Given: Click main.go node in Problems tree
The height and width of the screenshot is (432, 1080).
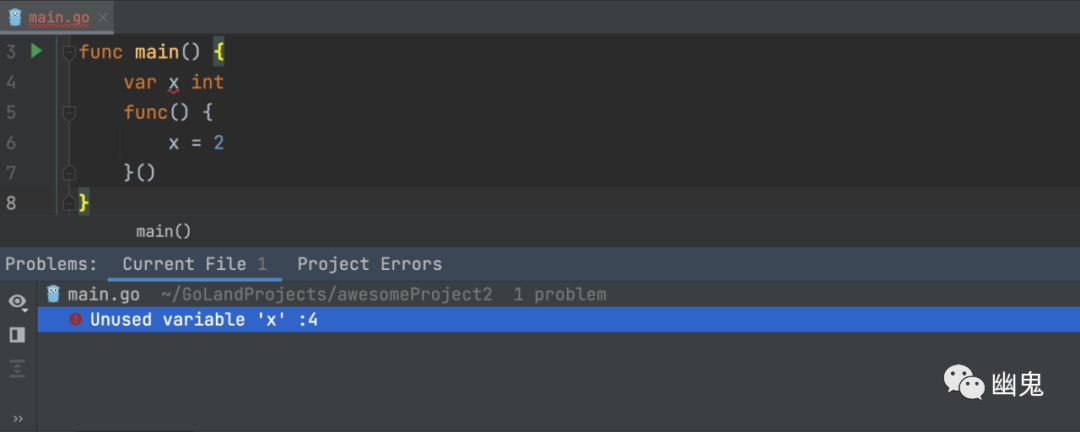Looking at the screenshot, I should click(x=103, y=294).
